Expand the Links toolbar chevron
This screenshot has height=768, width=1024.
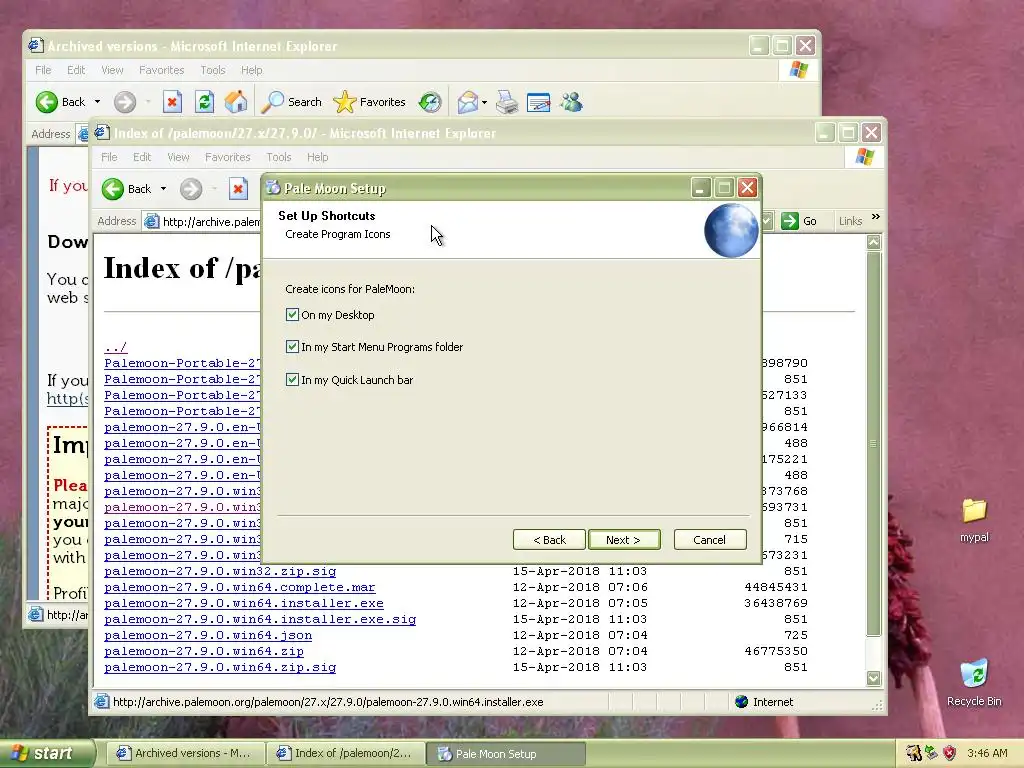coord(876,217)
